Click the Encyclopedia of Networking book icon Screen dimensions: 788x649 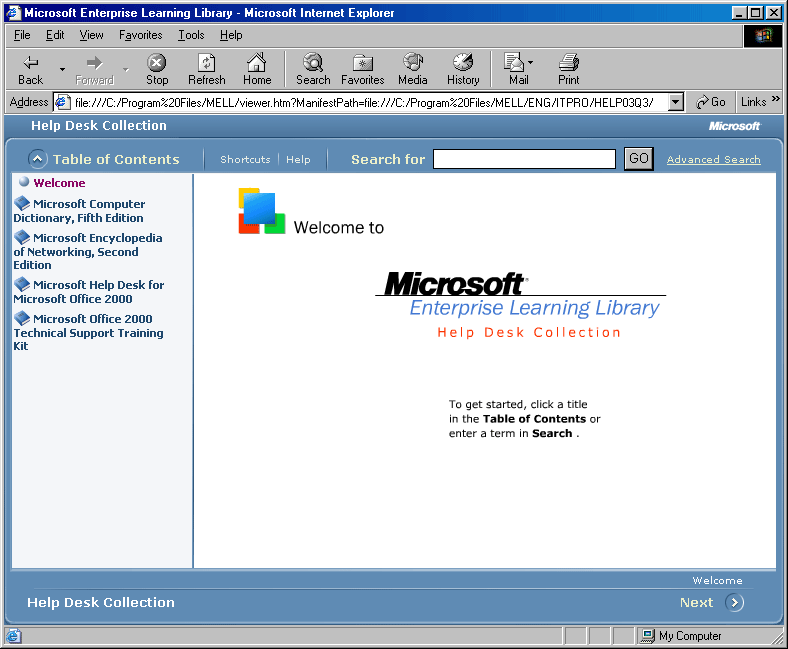pos(22,237)
